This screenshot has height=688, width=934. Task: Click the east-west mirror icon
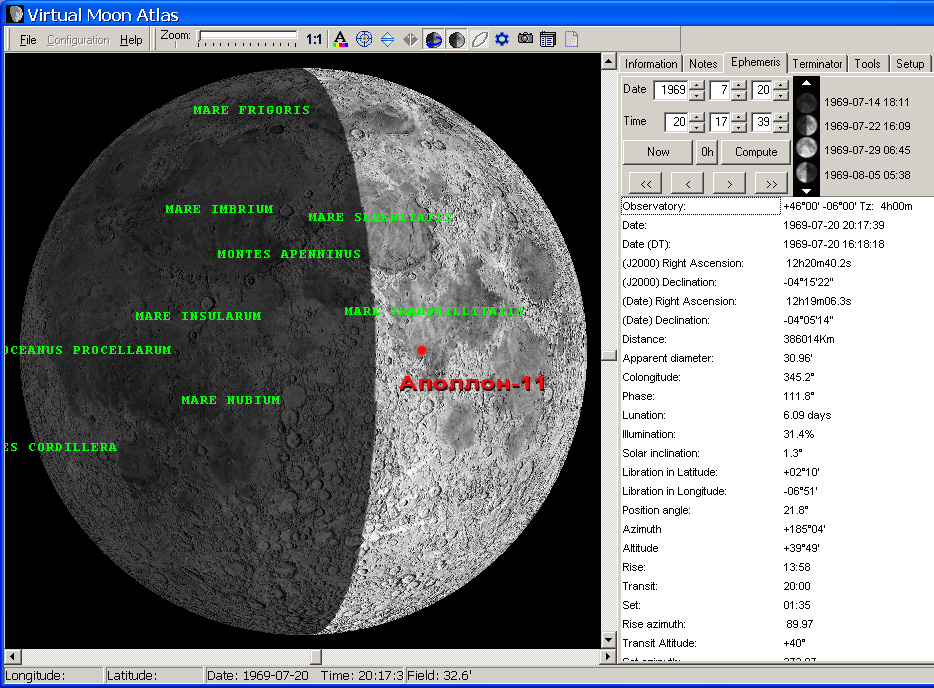(x=410, y=39)
